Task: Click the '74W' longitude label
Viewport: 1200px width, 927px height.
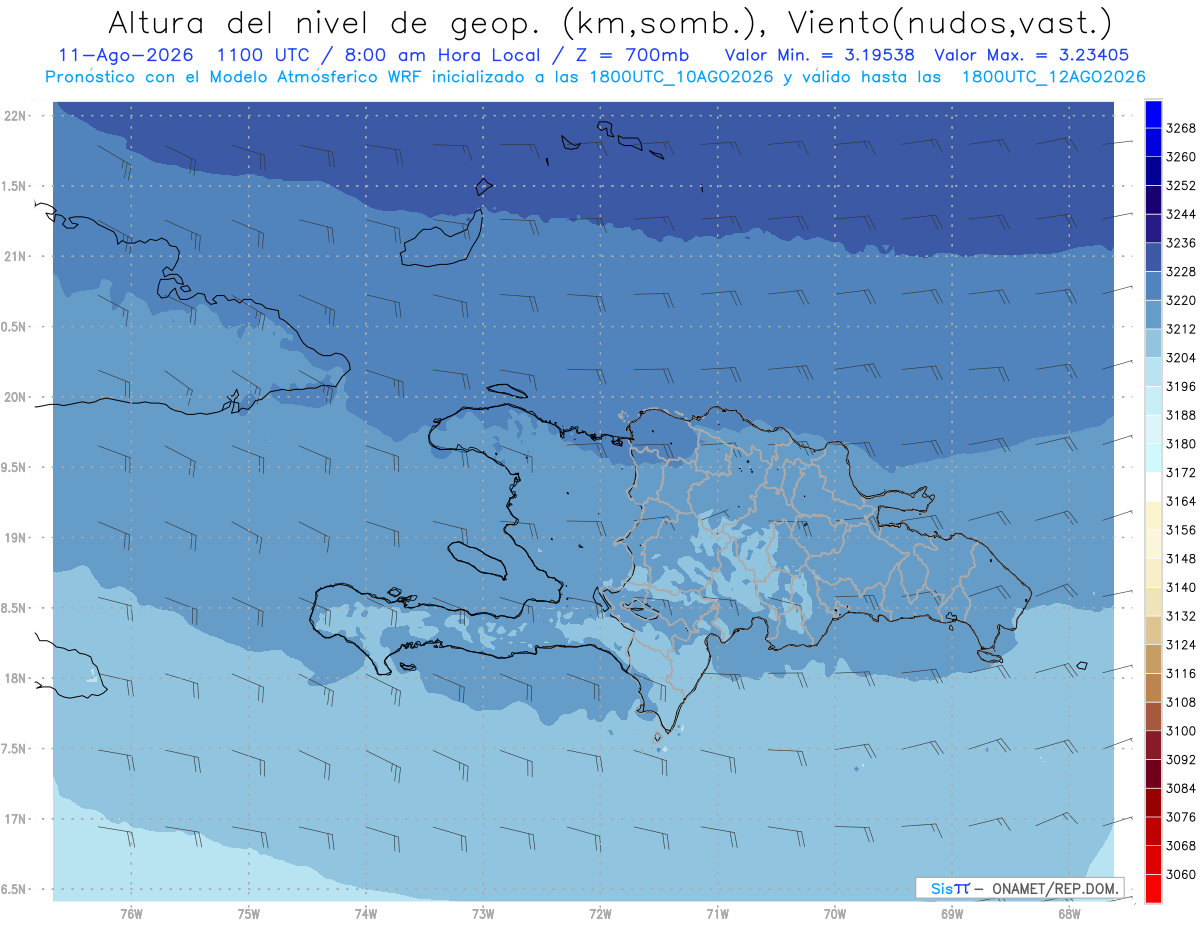Action: click(x=365, y=913)
